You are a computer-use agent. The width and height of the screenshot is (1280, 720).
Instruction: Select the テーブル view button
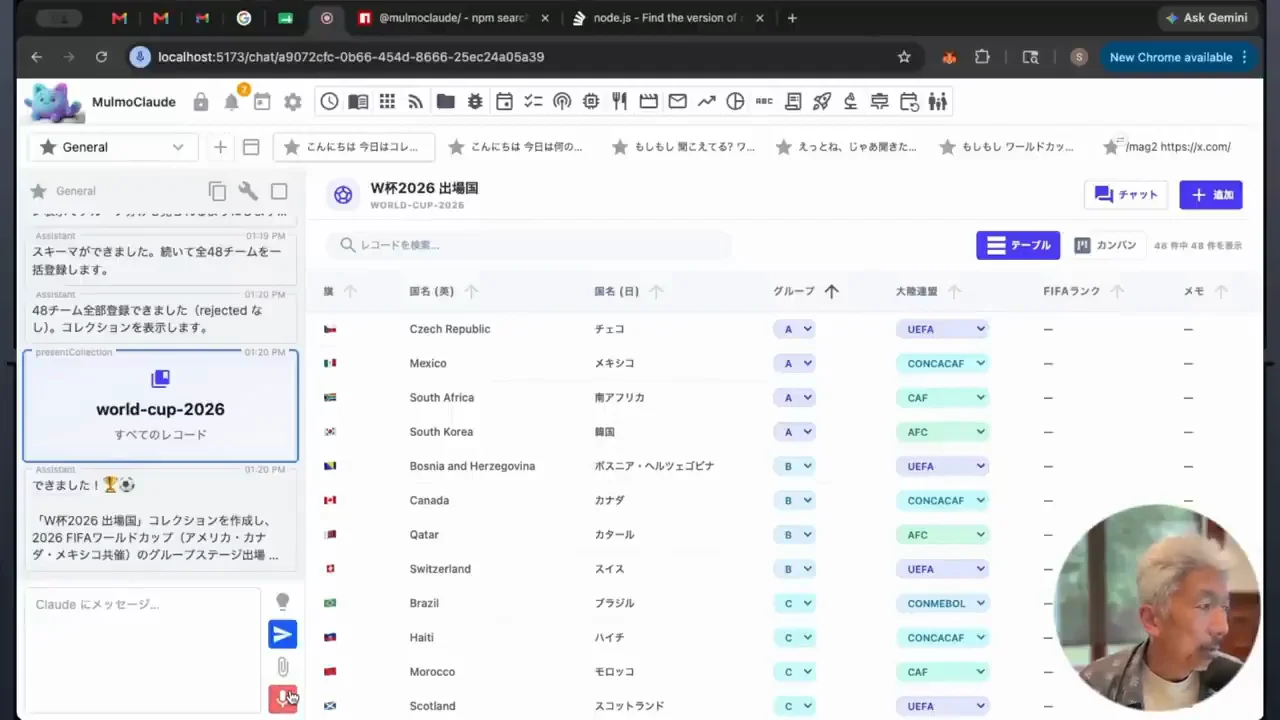tap(1018, 245)
